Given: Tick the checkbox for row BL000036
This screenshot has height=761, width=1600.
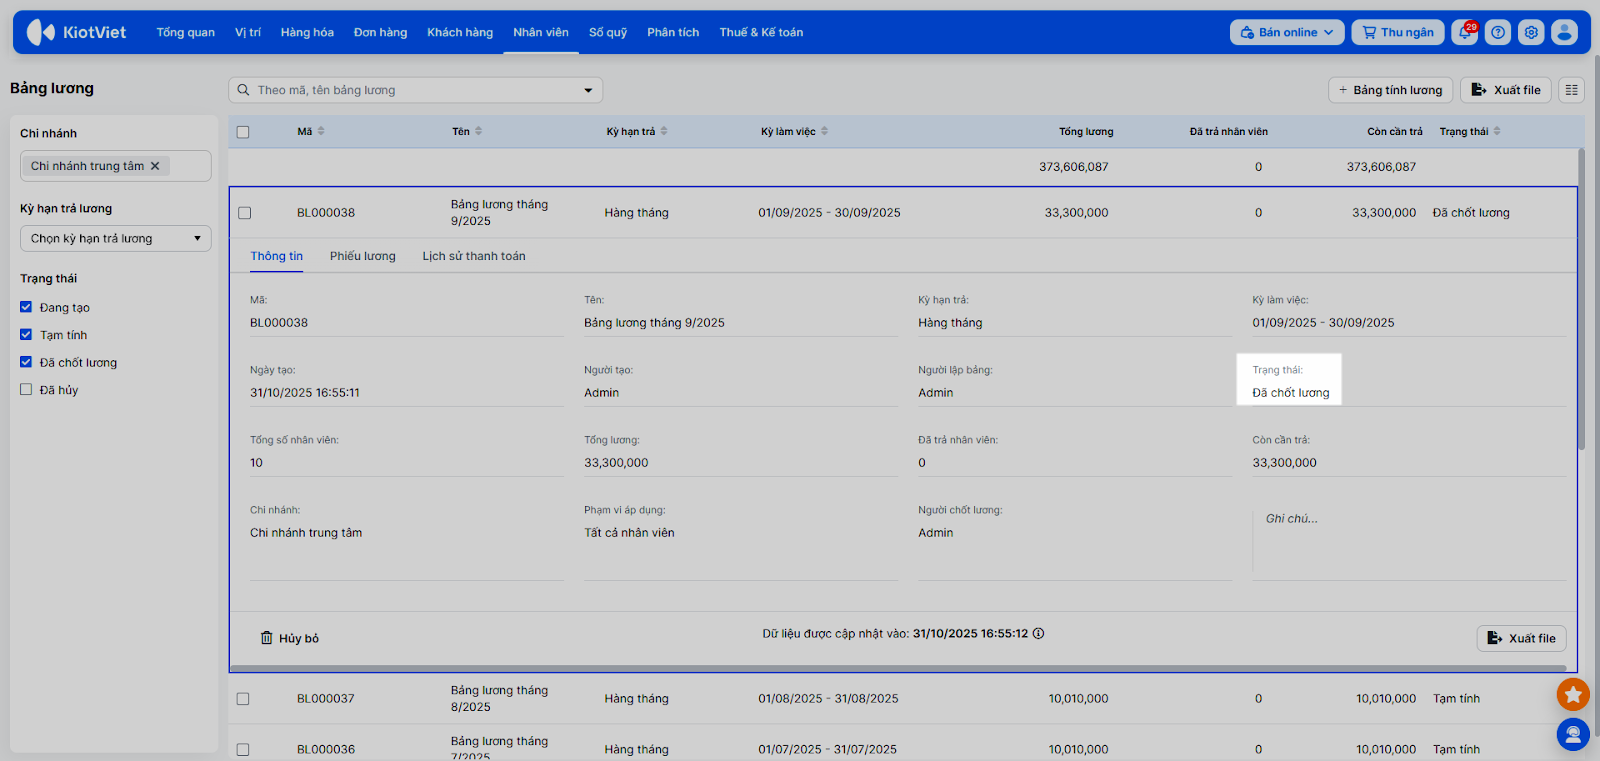Looking at the screenshot, I should click(243, 749).
